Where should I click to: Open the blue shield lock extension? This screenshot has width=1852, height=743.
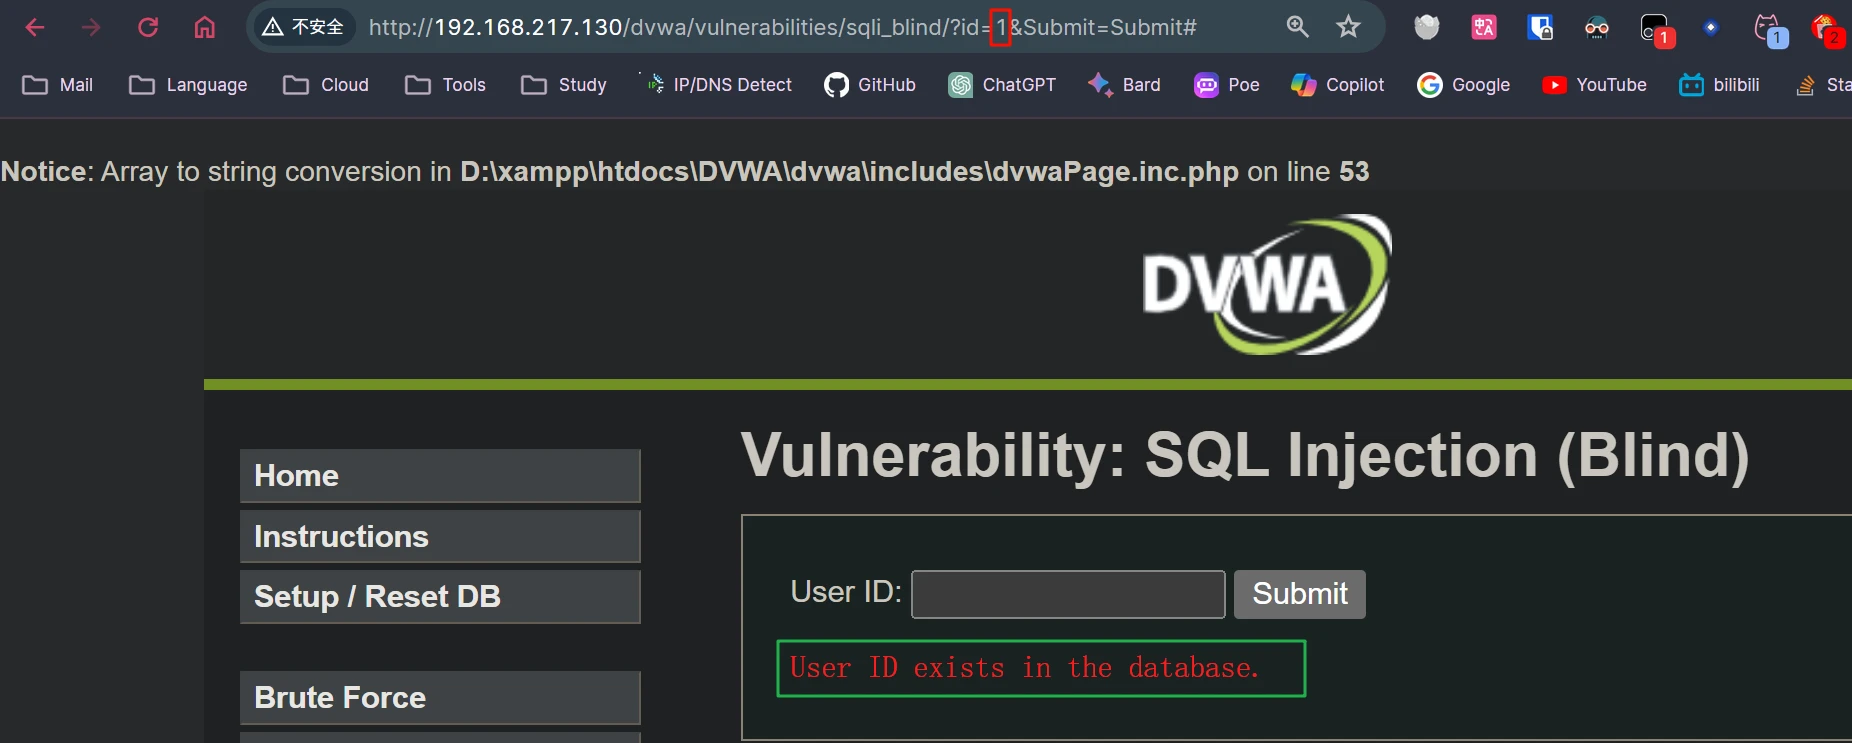(x=1540, y=27)
